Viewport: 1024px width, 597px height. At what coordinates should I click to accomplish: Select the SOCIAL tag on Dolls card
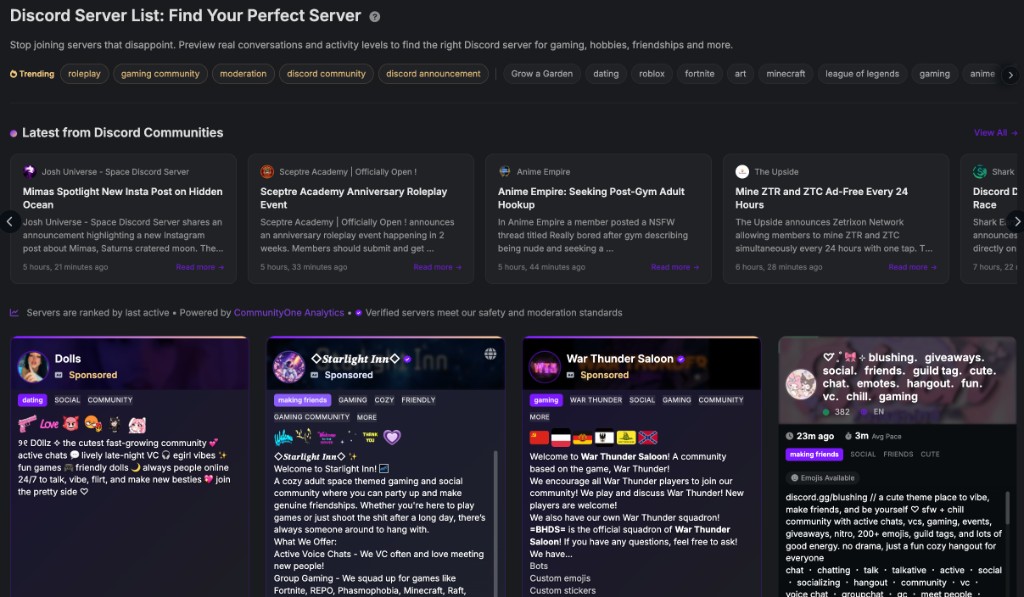point(67,400)
